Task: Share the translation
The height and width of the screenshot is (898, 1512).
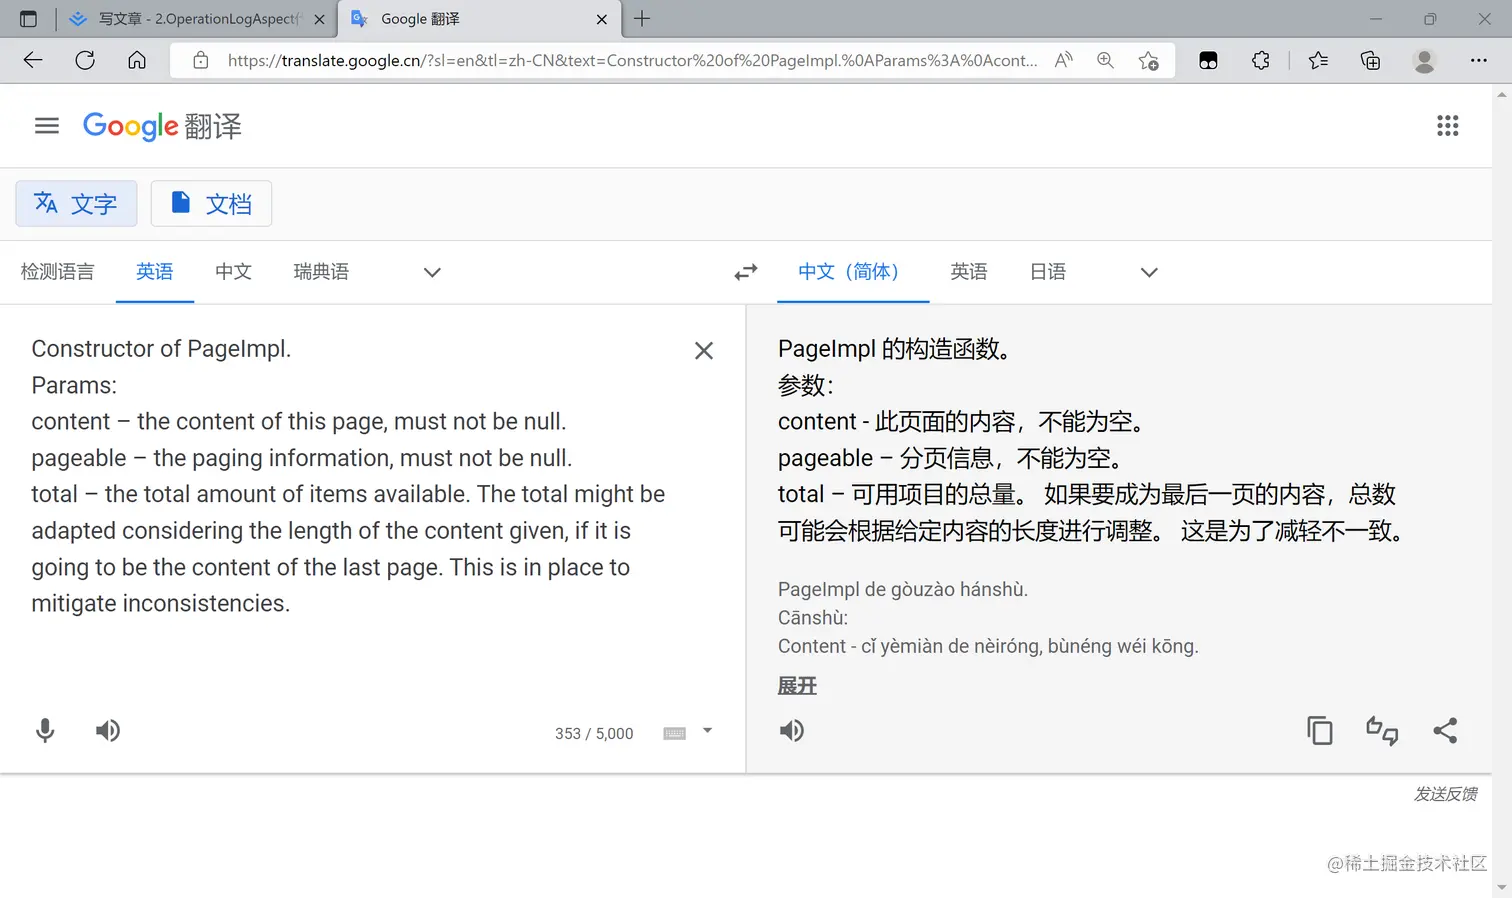Action: 1445,731
